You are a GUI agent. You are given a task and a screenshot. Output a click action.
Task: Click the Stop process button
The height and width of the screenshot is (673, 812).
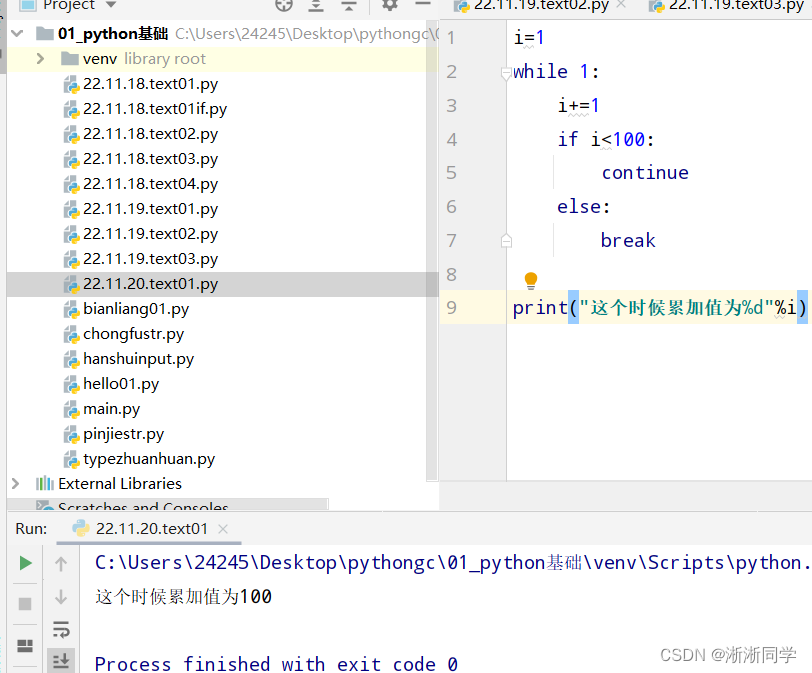click(x=25, y=604)
